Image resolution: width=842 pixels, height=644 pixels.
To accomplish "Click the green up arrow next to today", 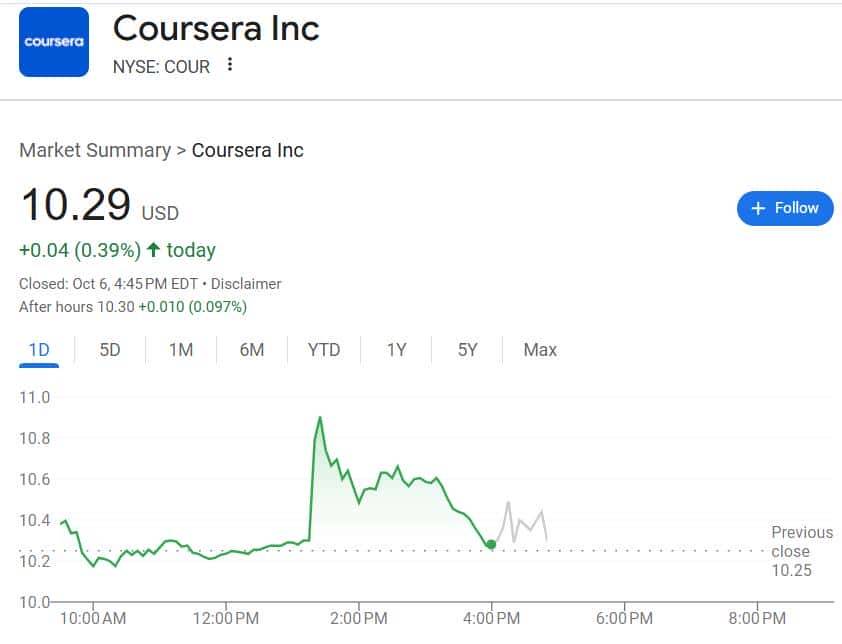I will [x=153, y=250].
